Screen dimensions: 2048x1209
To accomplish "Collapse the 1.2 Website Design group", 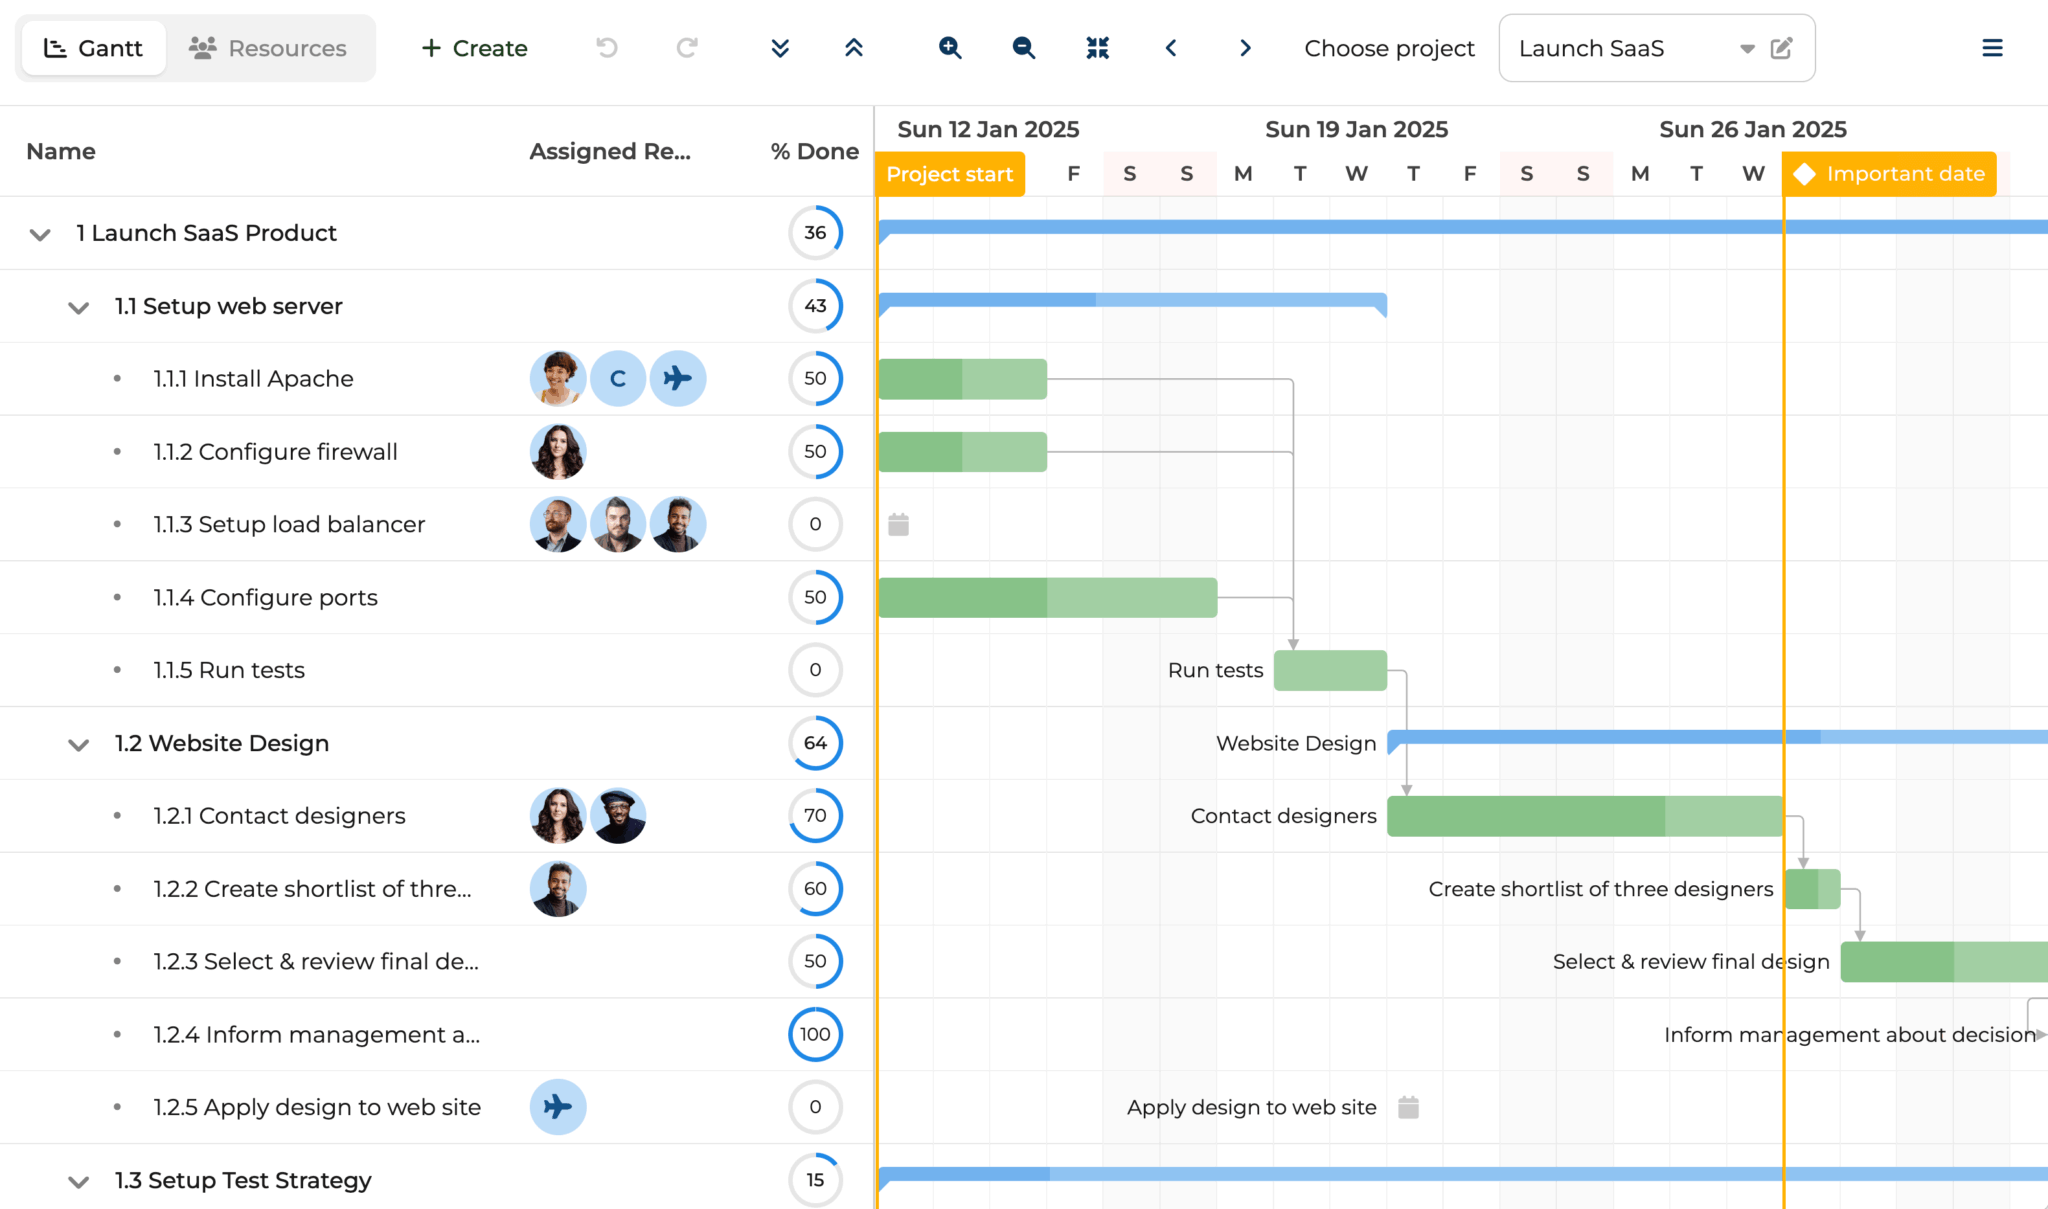I will tap(78, 744).
